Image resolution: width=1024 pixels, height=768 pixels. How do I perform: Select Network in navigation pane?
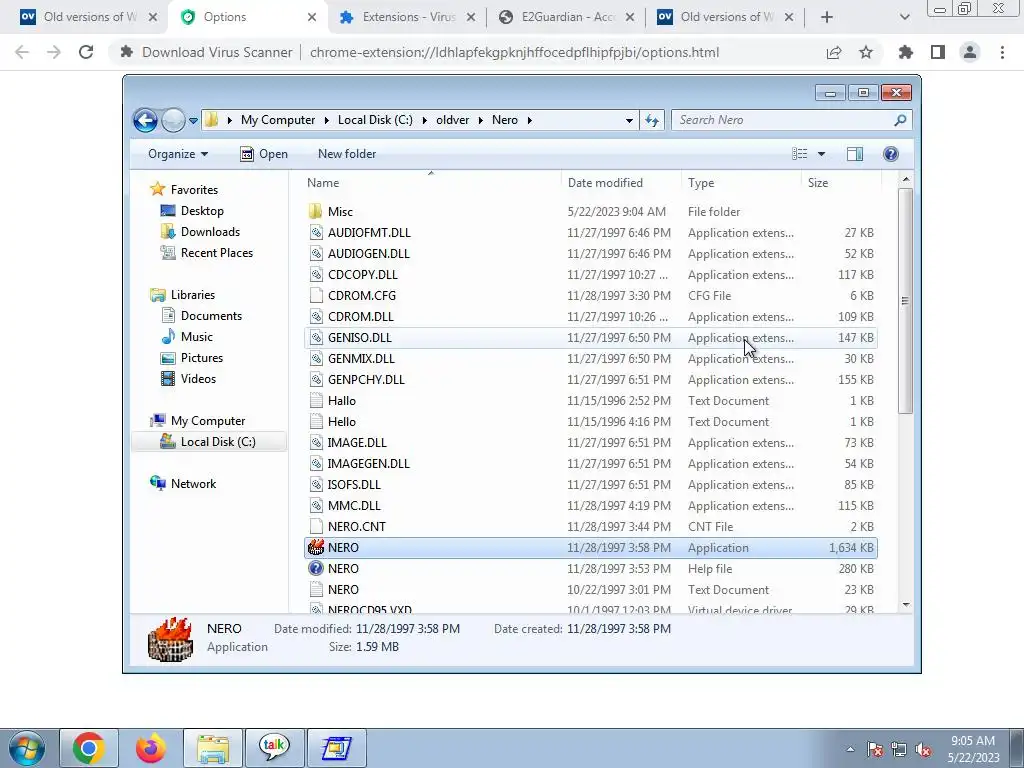coord(184,484)
